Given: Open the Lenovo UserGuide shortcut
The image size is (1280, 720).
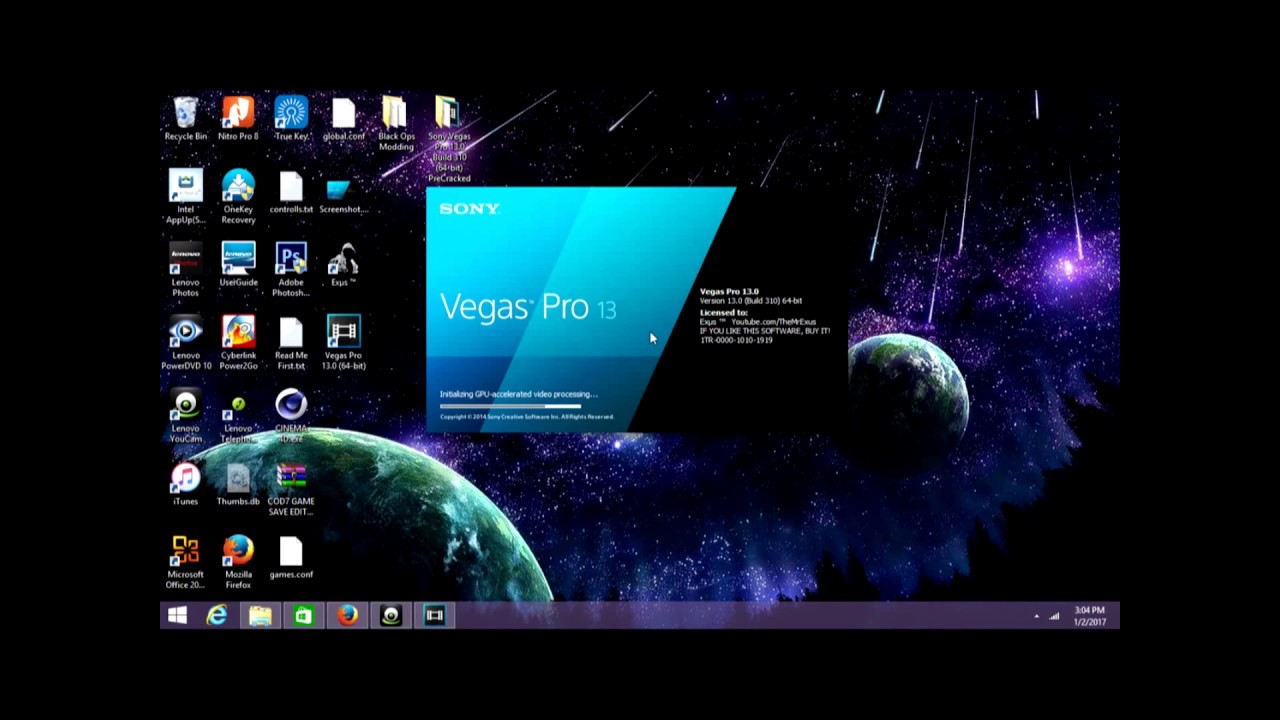Looking at the screenshot, I should [238, 265].
